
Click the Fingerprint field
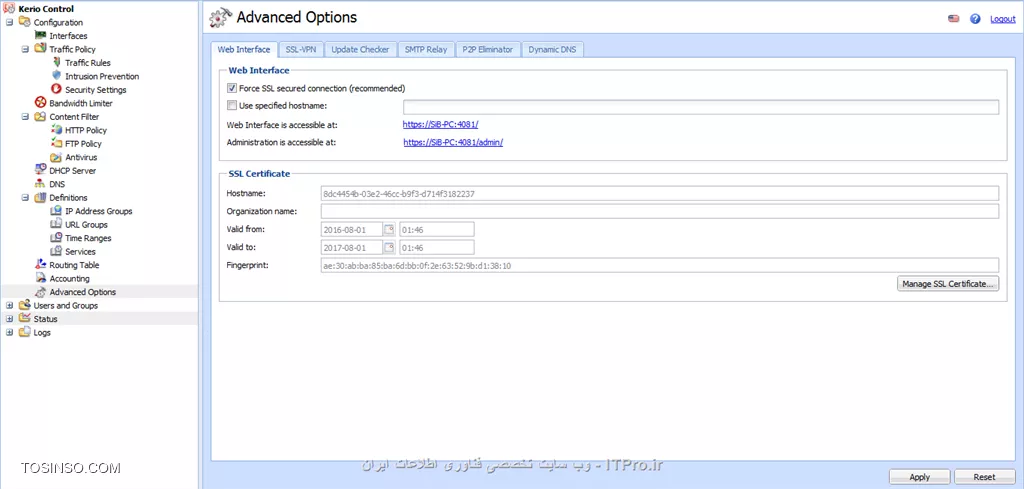[660, 265]
